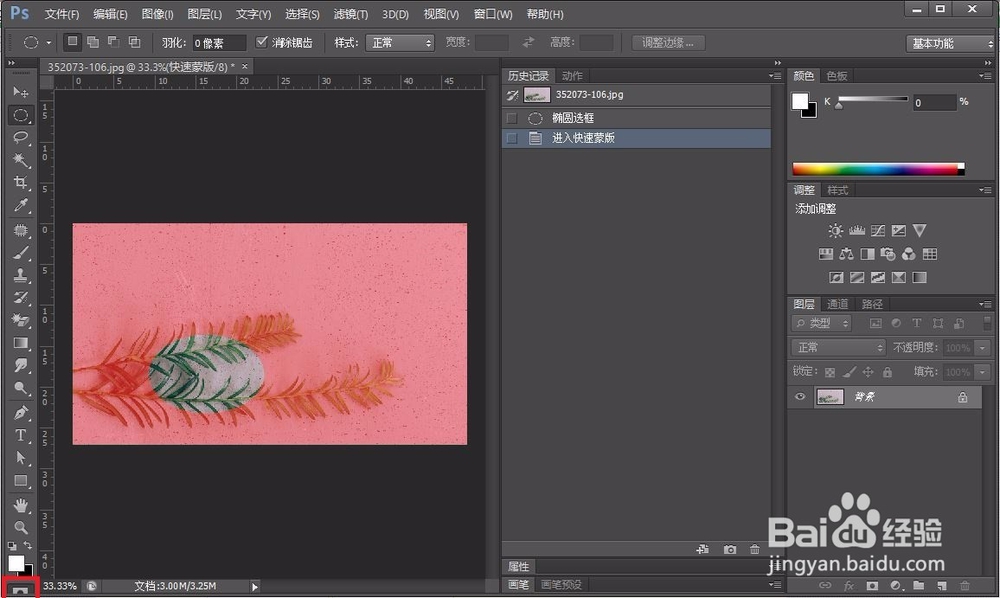Open the layer blend mode 正常 dropdown
Screen dimensions: 1000x598
click(839, 347)
